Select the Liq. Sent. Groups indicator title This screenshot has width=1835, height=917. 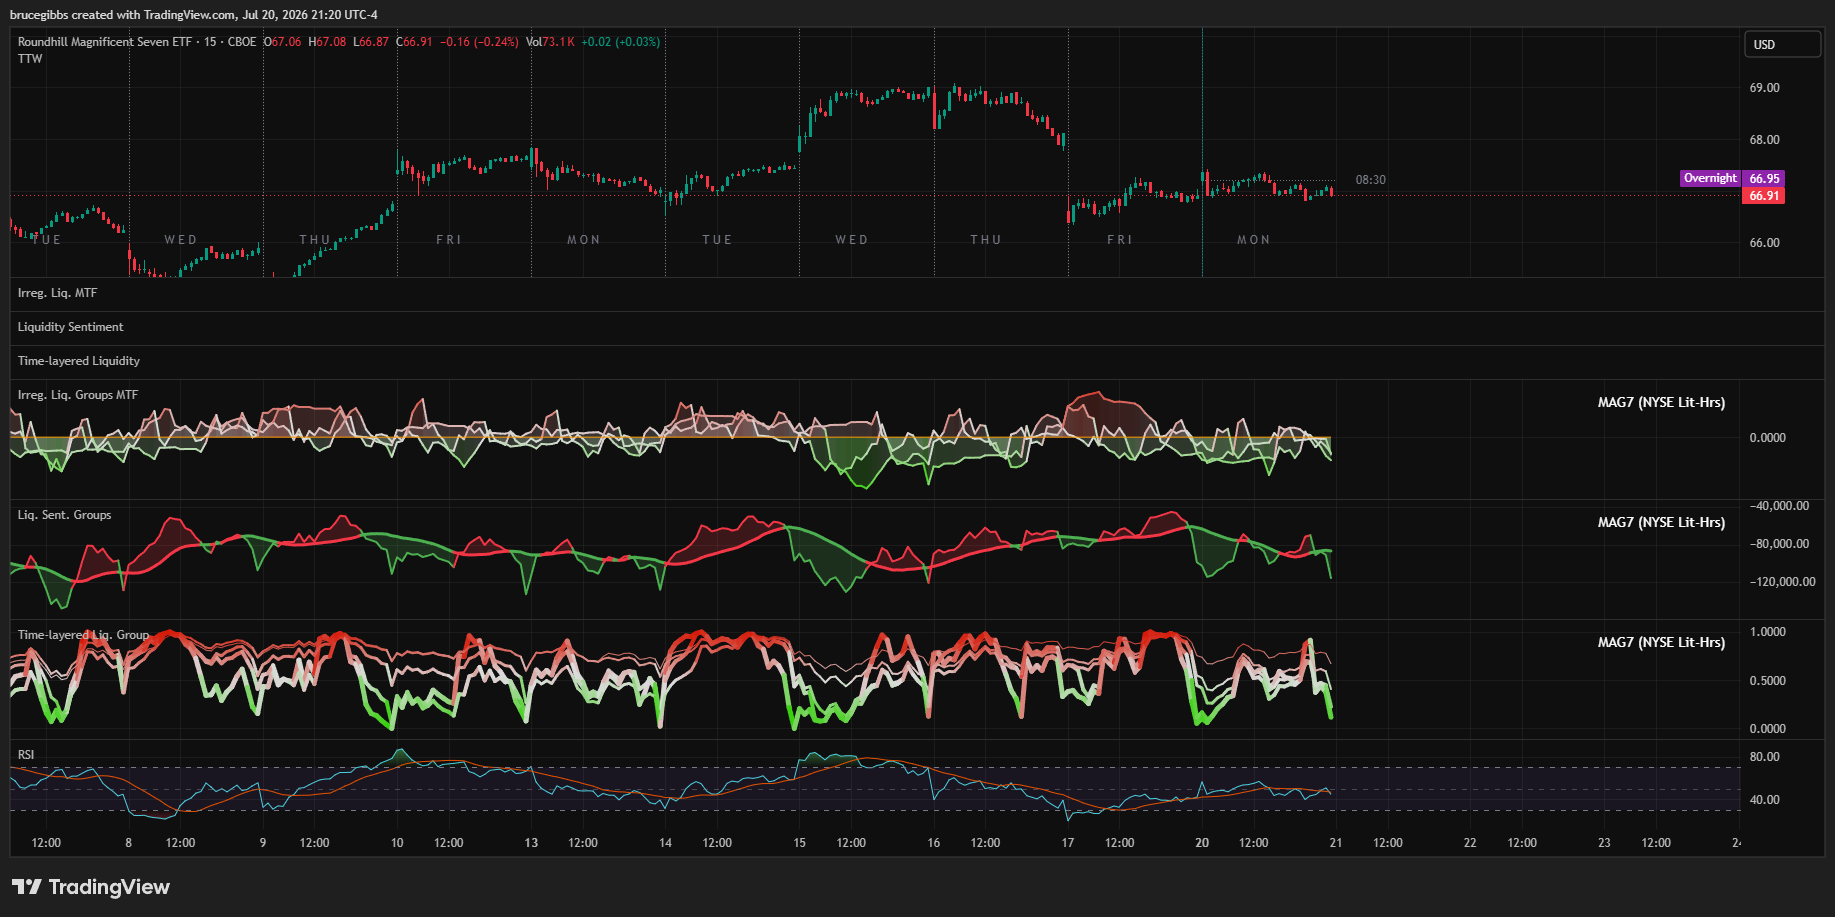coord(64,515)
